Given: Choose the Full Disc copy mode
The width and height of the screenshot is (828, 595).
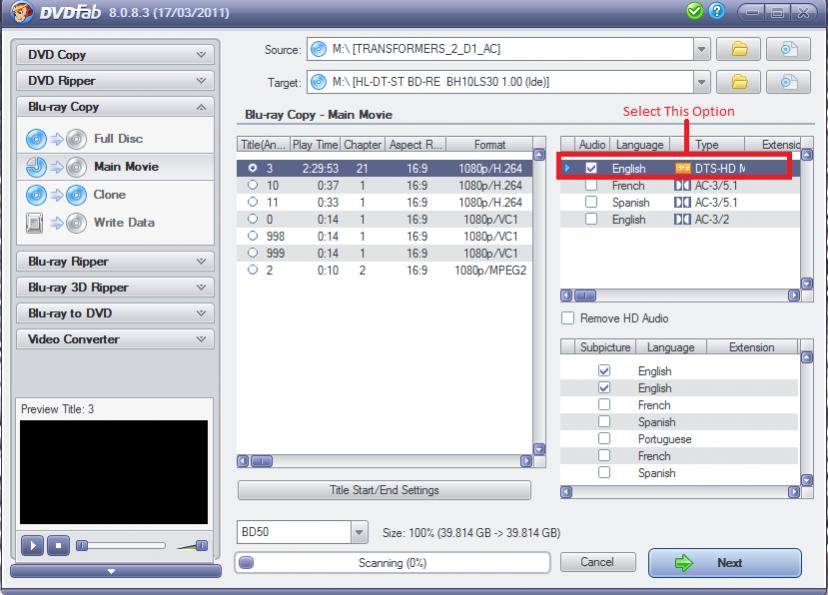Looking at the screenshot, I should click(x=116, y=139).
